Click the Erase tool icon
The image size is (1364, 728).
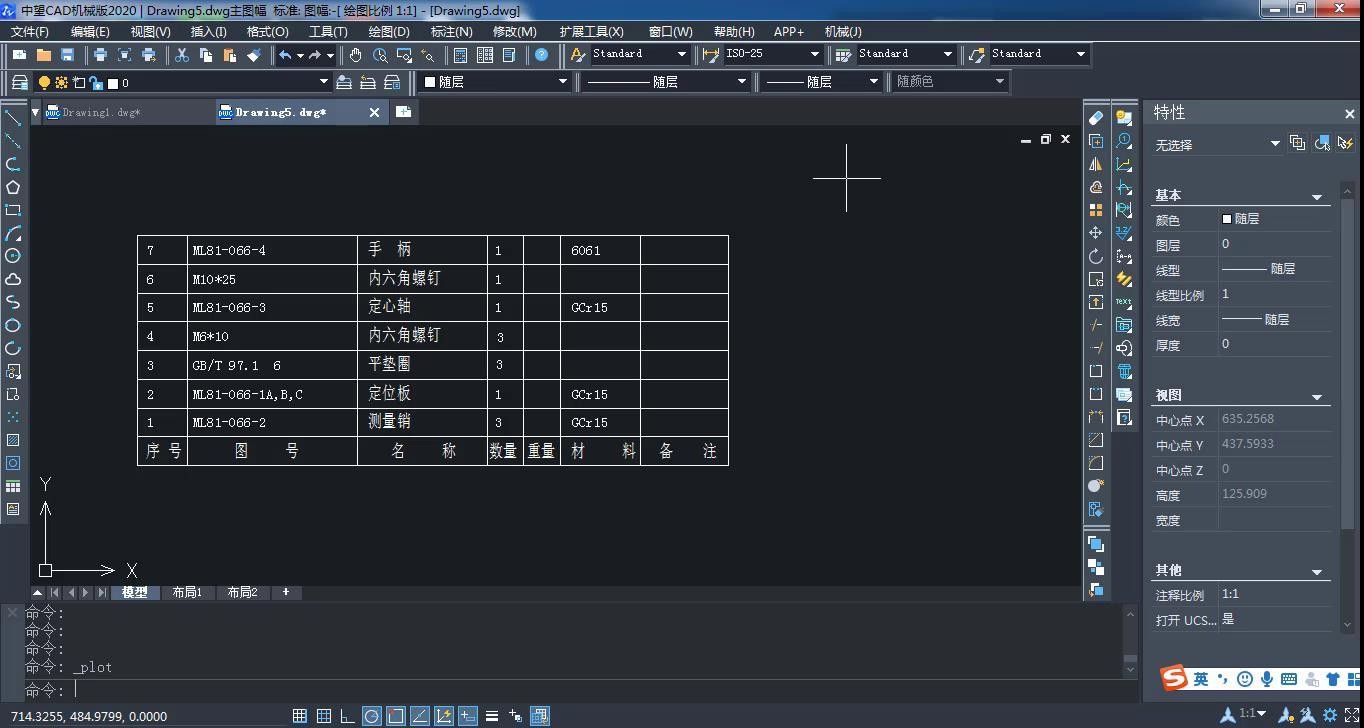click(1096, 118)
